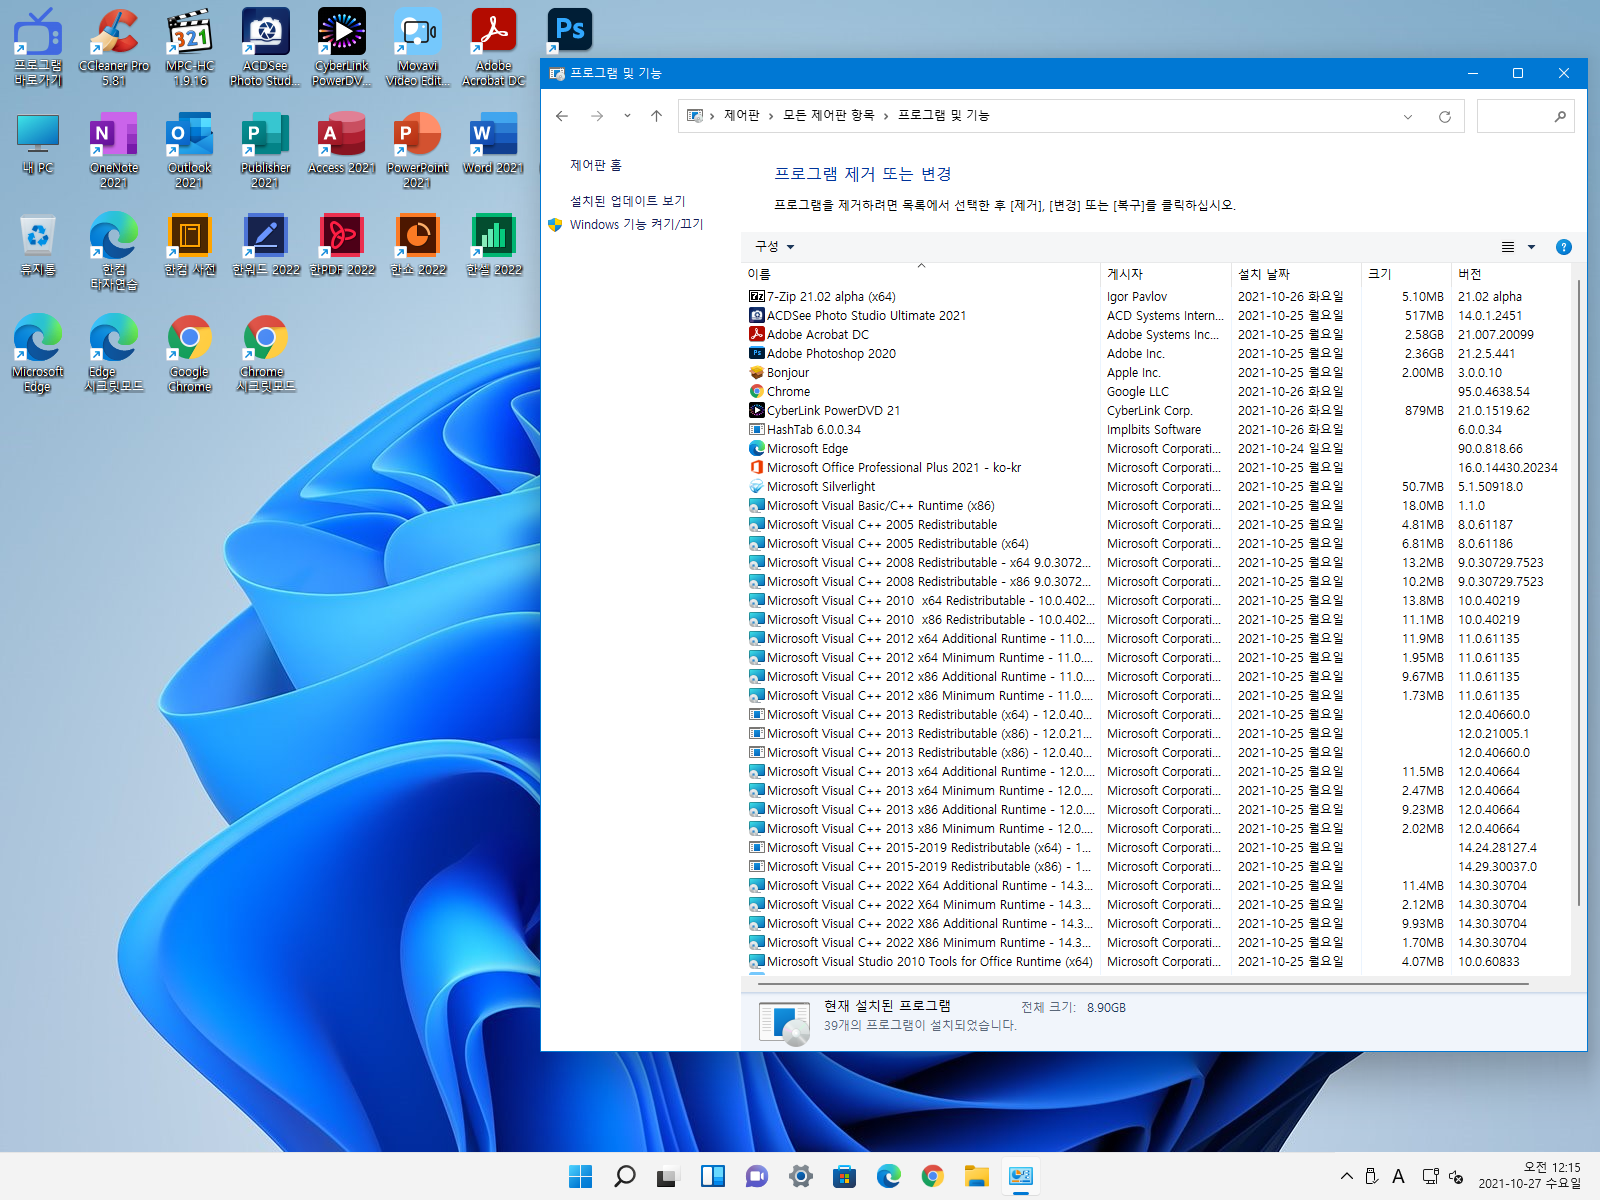Screen dimensions: 1600x1200
Task: Open 설치된 업데이트 보기 link
Action: [628, 201]
